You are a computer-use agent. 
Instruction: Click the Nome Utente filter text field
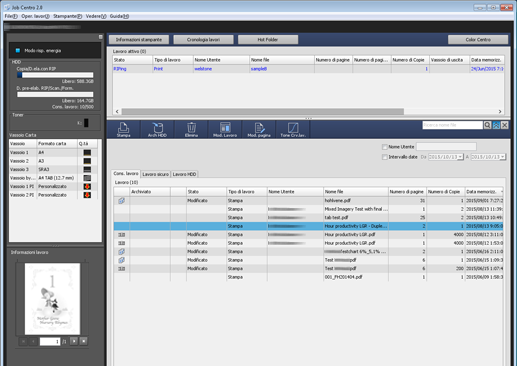pos(446,147)
